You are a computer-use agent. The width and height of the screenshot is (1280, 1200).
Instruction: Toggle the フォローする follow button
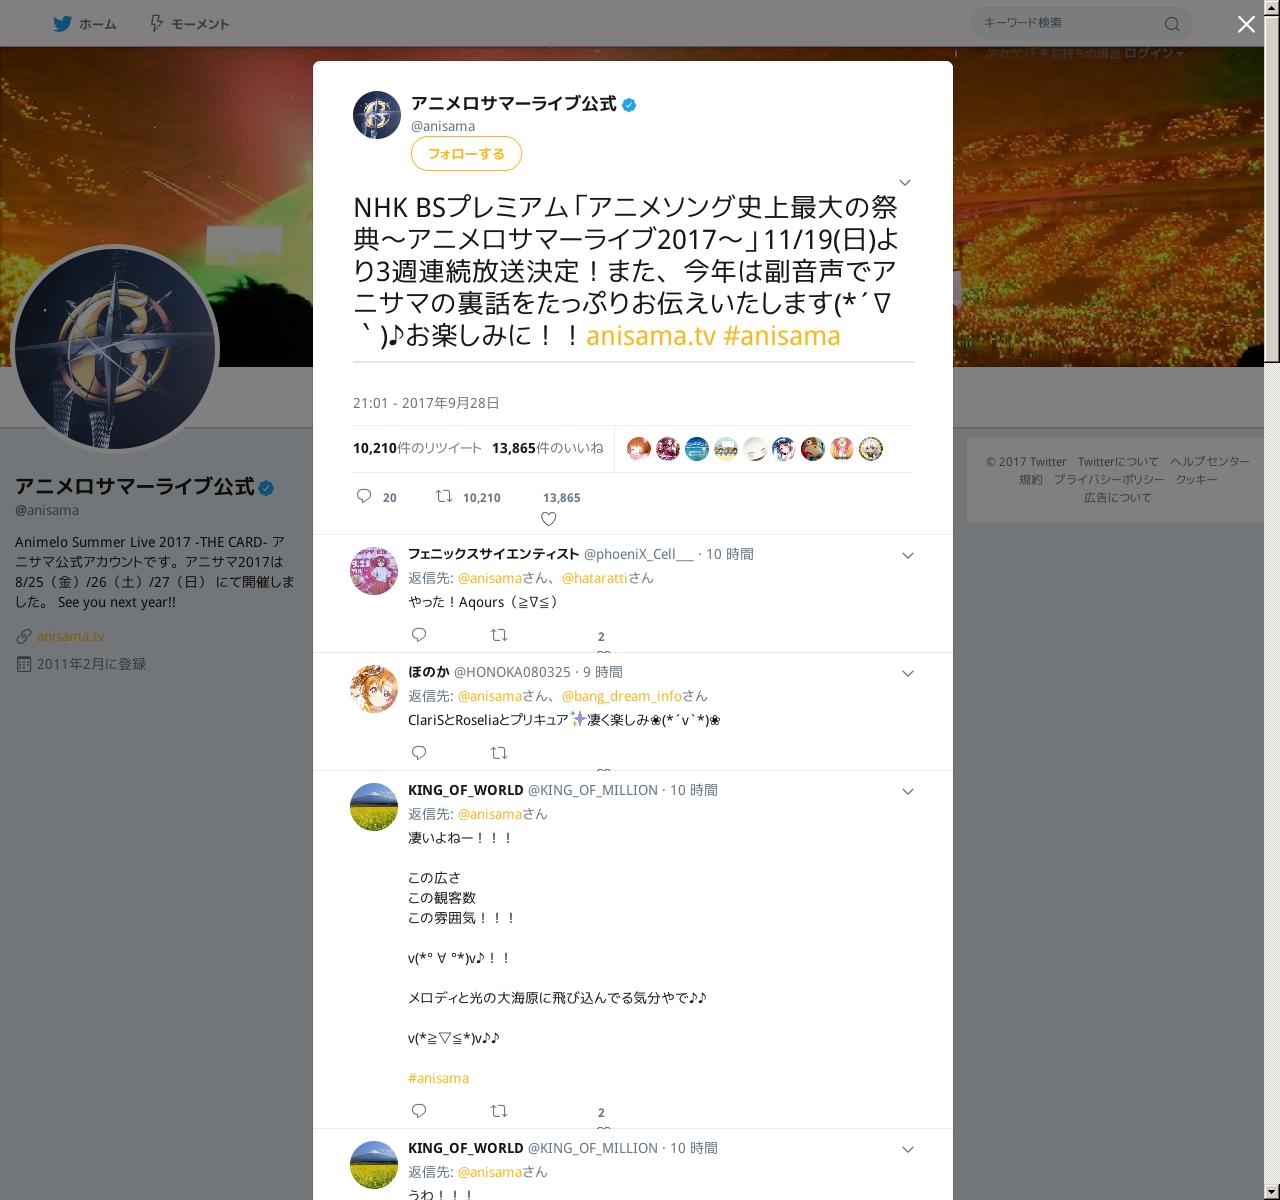point(466,153)
